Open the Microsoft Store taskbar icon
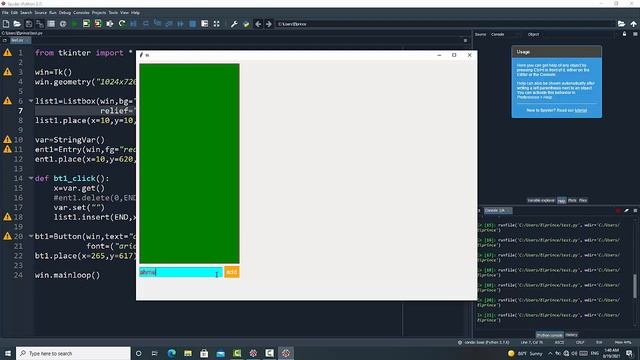The width and height of the screenshot is (640, 360). (204, 353)
